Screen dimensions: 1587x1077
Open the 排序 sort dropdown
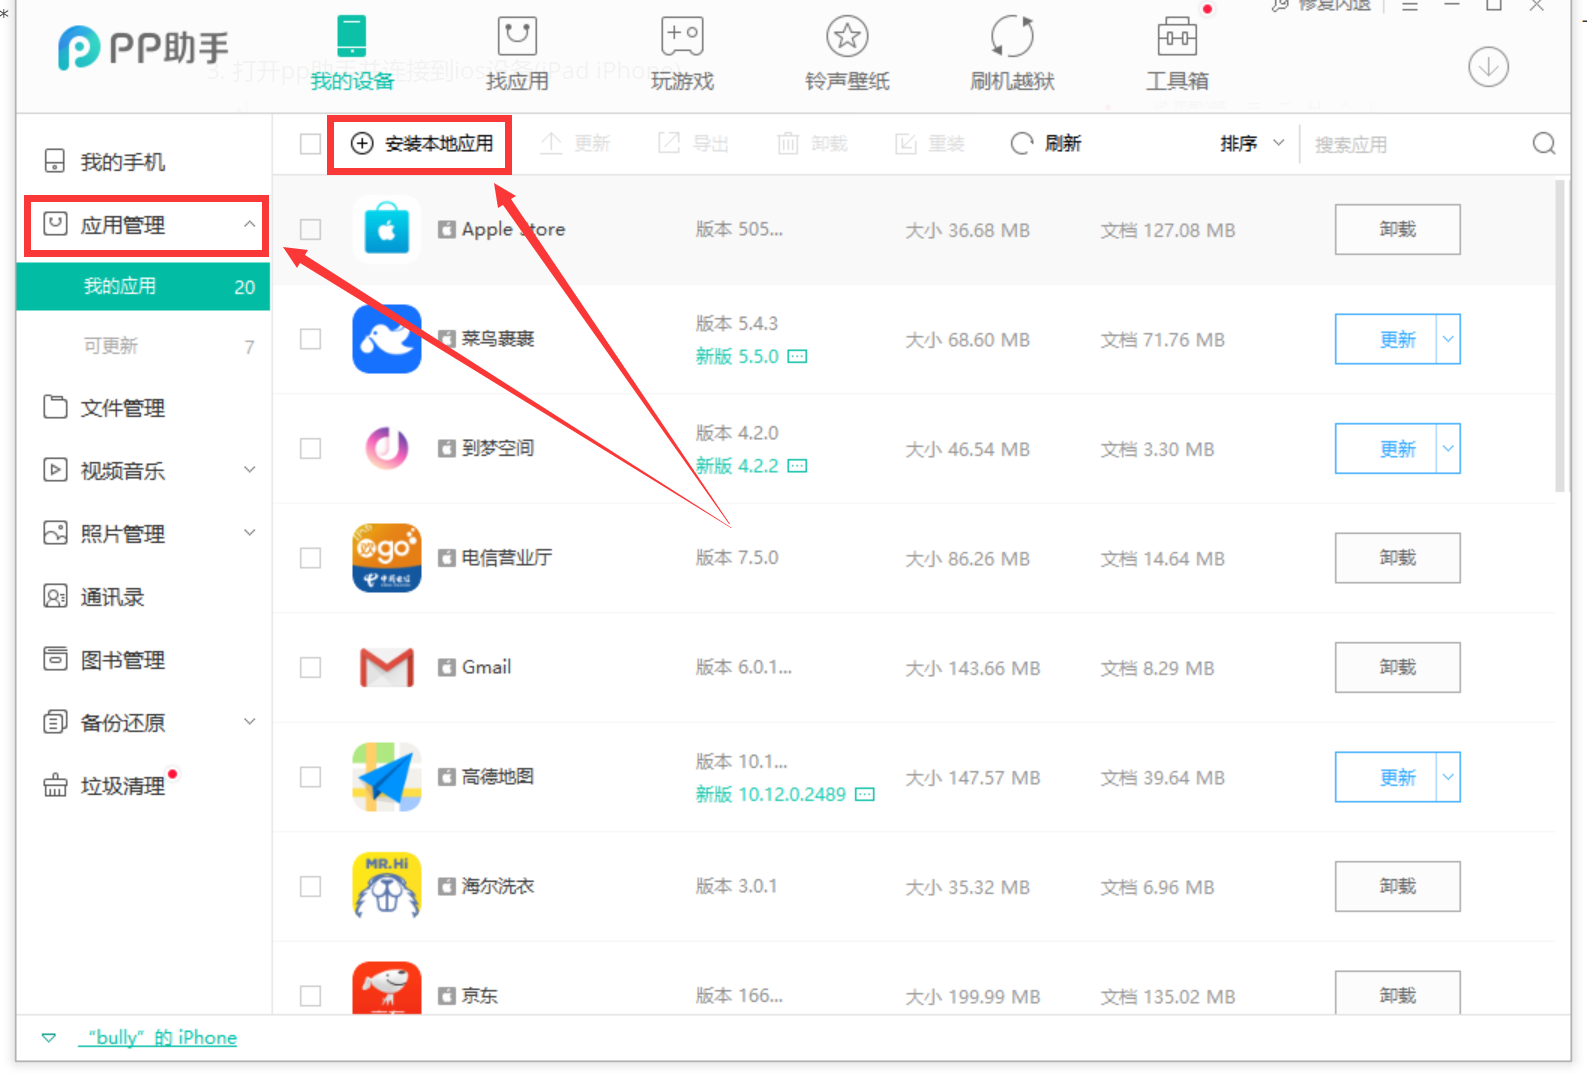tap(1252, 144)
